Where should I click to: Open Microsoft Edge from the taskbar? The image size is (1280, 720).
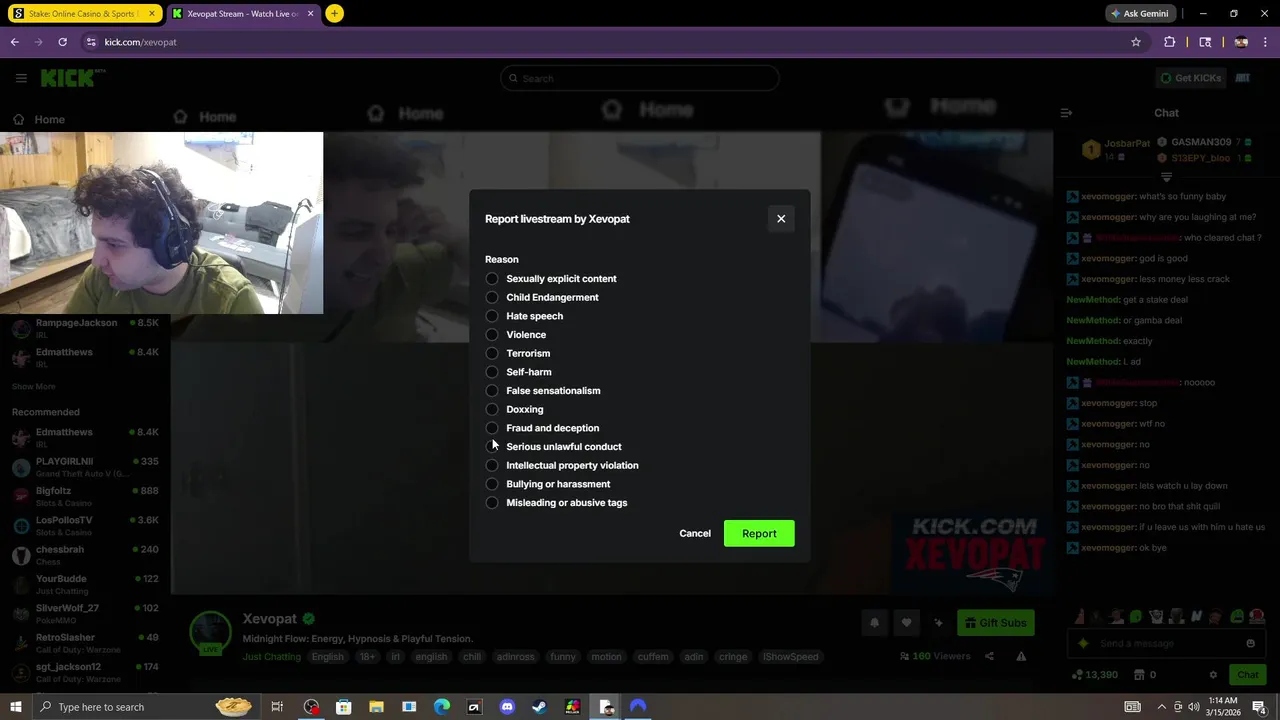(442, 707)
